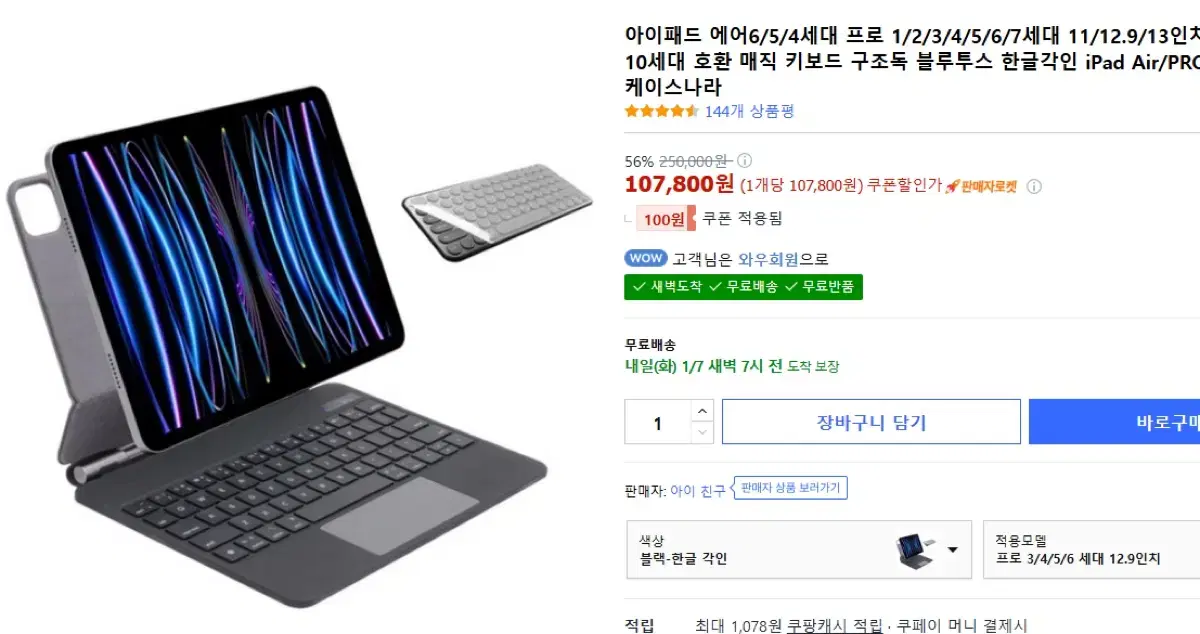Add item with 장바구니 담기 button

[871, 422]
